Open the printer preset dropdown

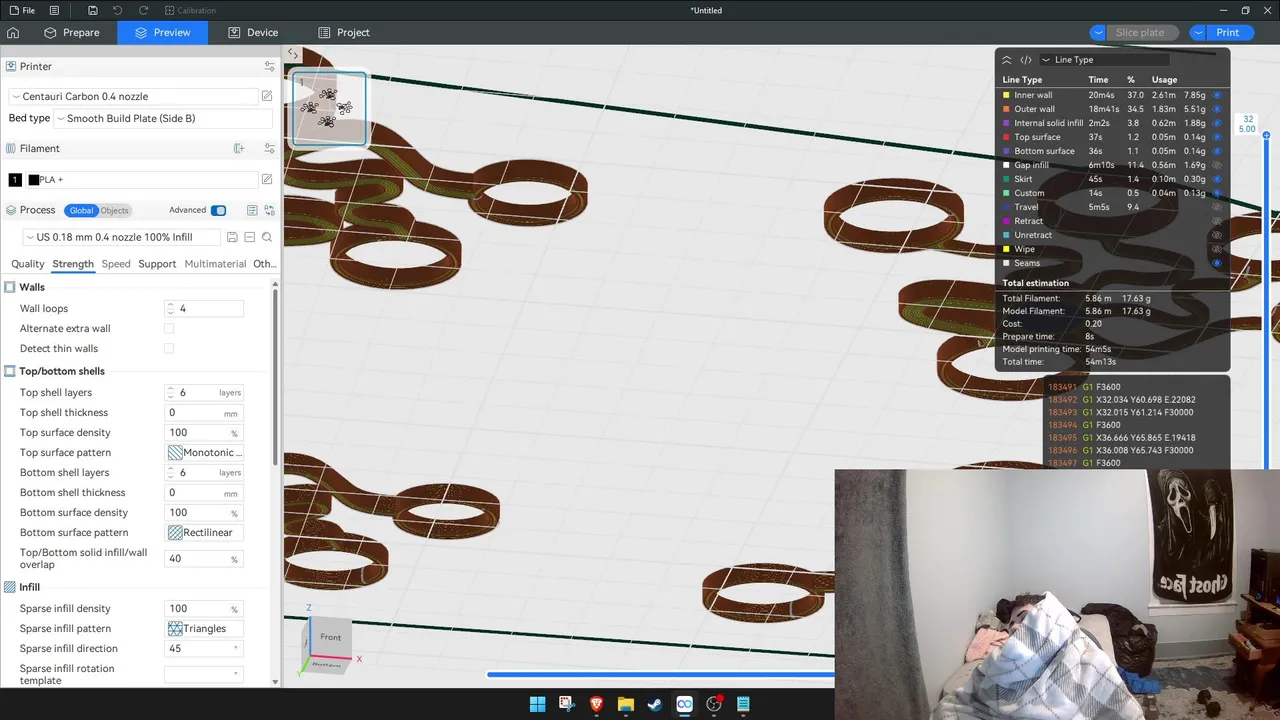pos(134,96)
